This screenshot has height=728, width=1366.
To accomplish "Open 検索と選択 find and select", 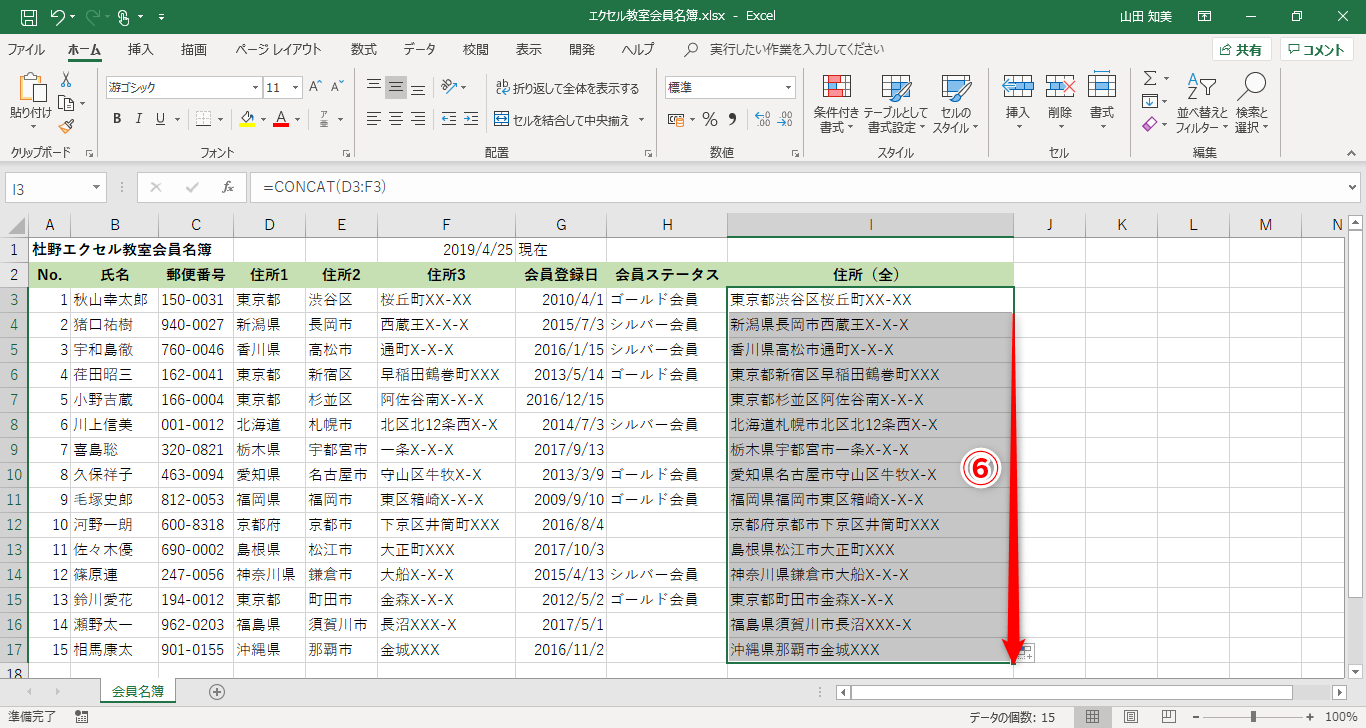I will 1252,104.
